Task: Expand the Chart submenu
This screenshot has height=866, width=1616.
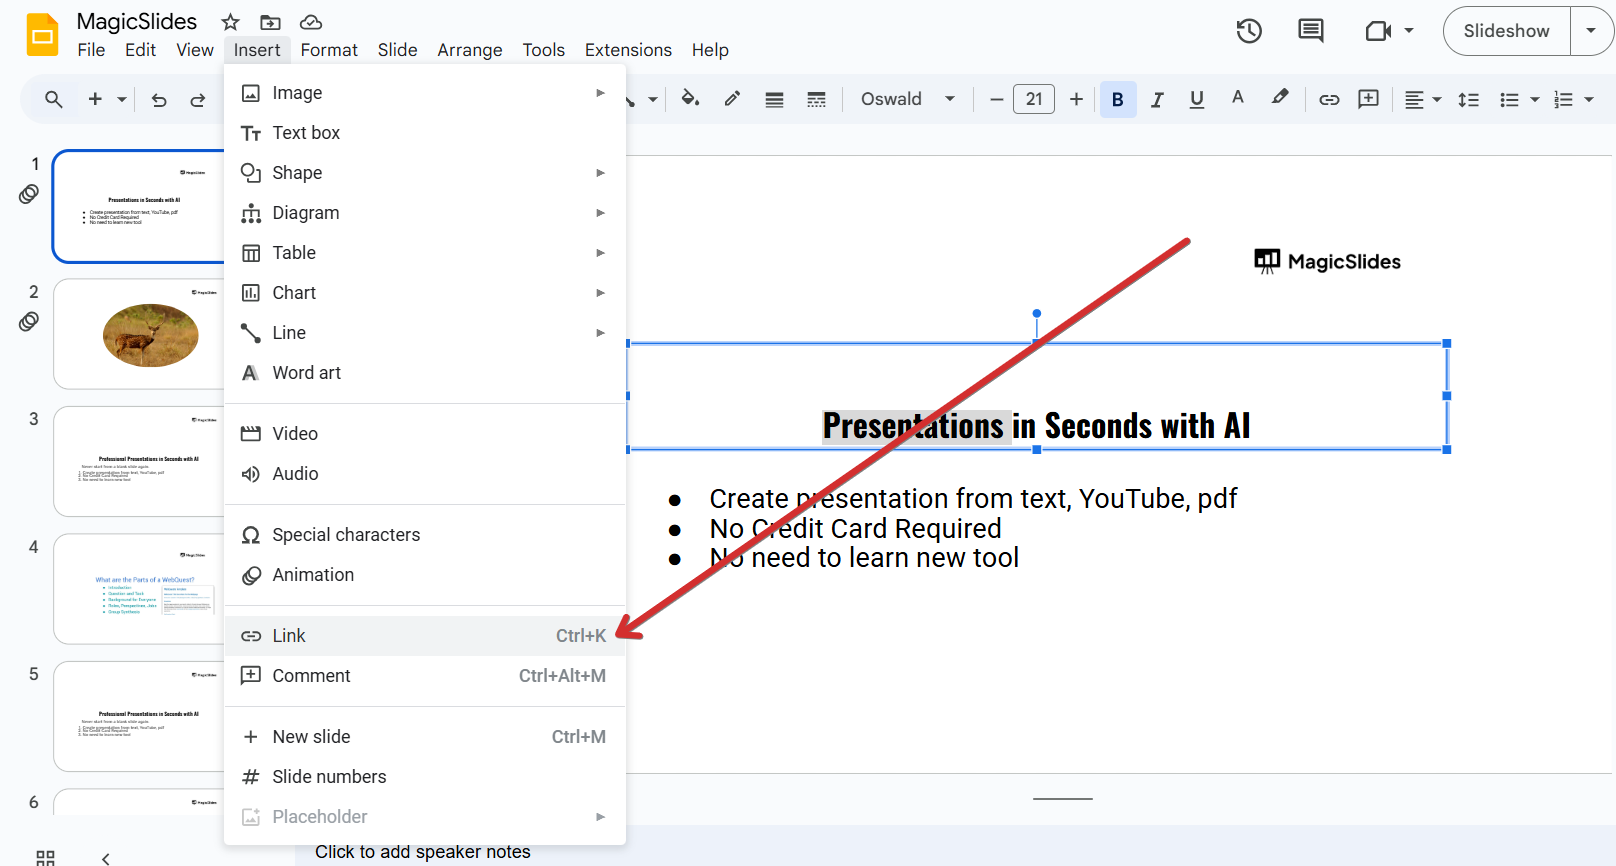Action: (x=425, y=293)
